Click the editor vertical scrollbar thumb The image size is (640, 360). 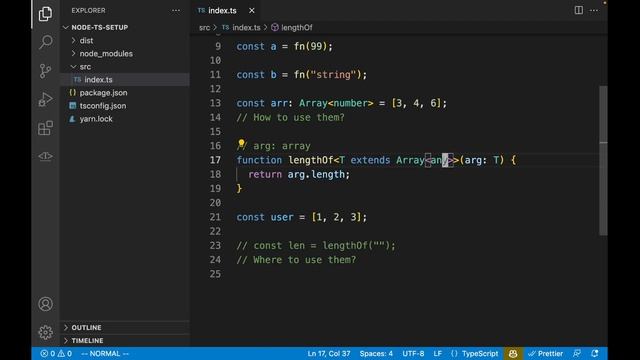(x=603, y=160)
